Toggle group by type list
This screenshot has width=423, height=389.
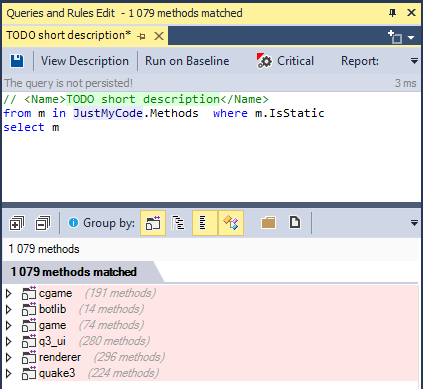[x=205, y=223]
